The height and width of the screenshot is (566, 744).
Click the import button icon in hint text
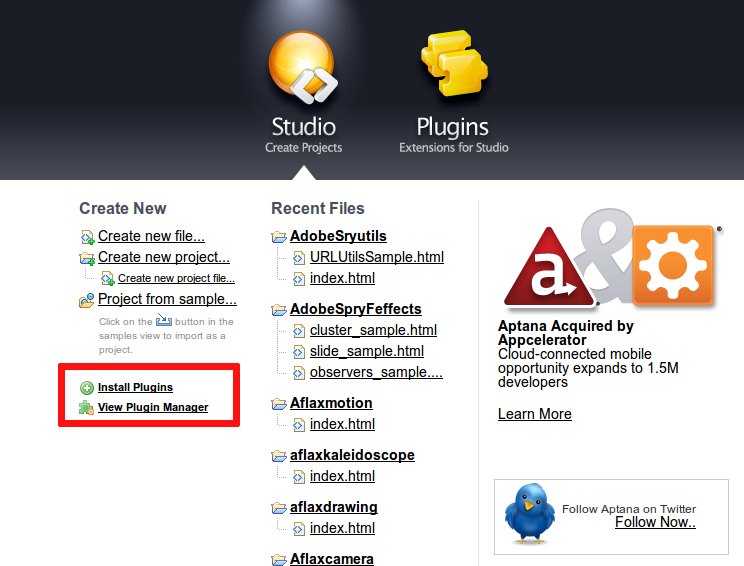point(164,320)
